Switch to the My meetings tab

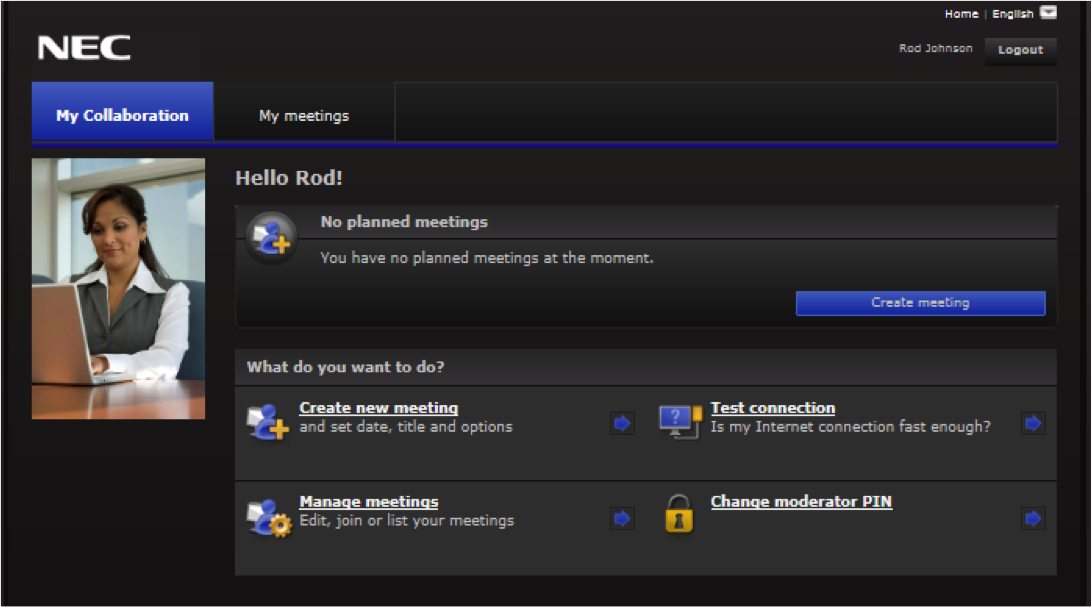[304, 116]
